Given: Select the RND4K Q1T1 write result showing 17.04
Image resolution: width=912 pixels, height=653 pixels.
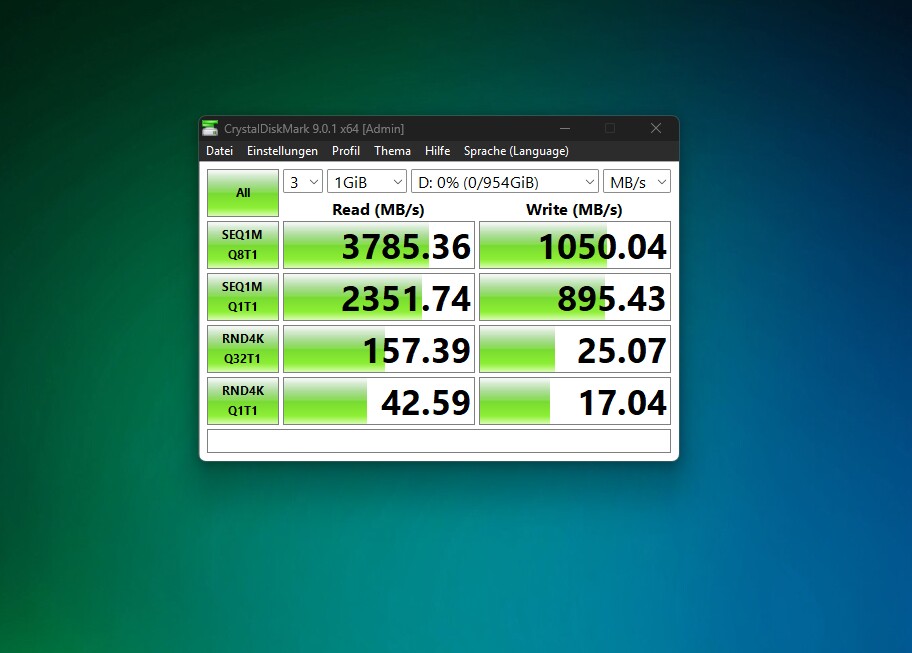Looking at the screenshot, I should pyautogui.click(x=574, y=400).
